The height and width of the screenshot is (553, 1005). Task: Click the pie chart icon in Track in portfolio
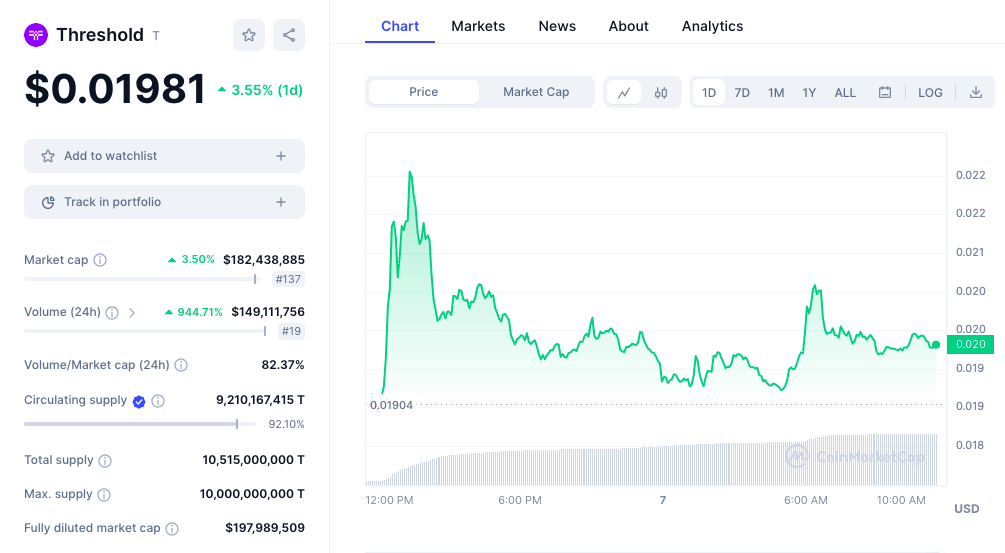[x=48, y=202]
